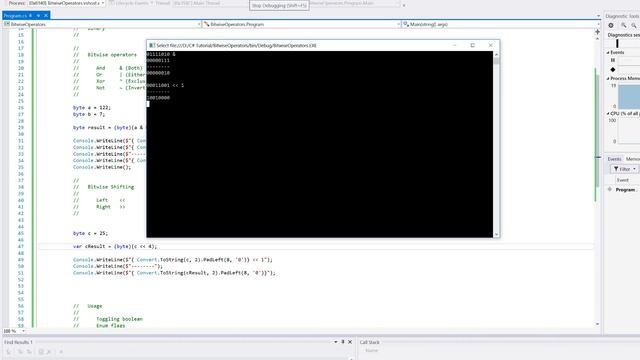
Task: Switch to the Memory Usage tab
Action: (632, 159)
